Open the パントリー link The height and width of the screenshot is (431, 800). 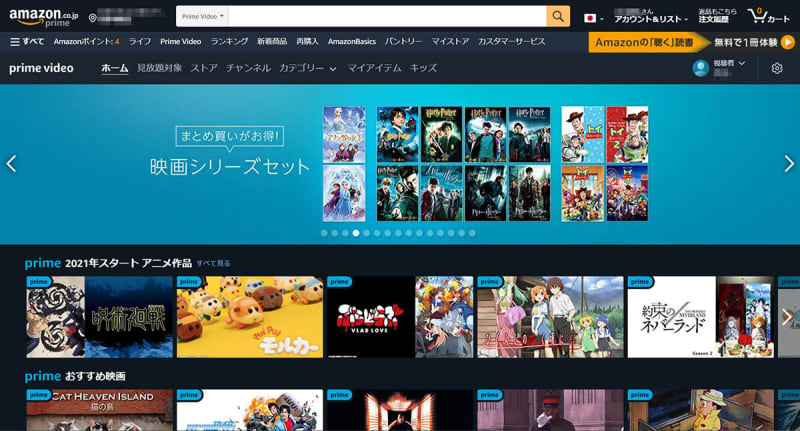403,42
